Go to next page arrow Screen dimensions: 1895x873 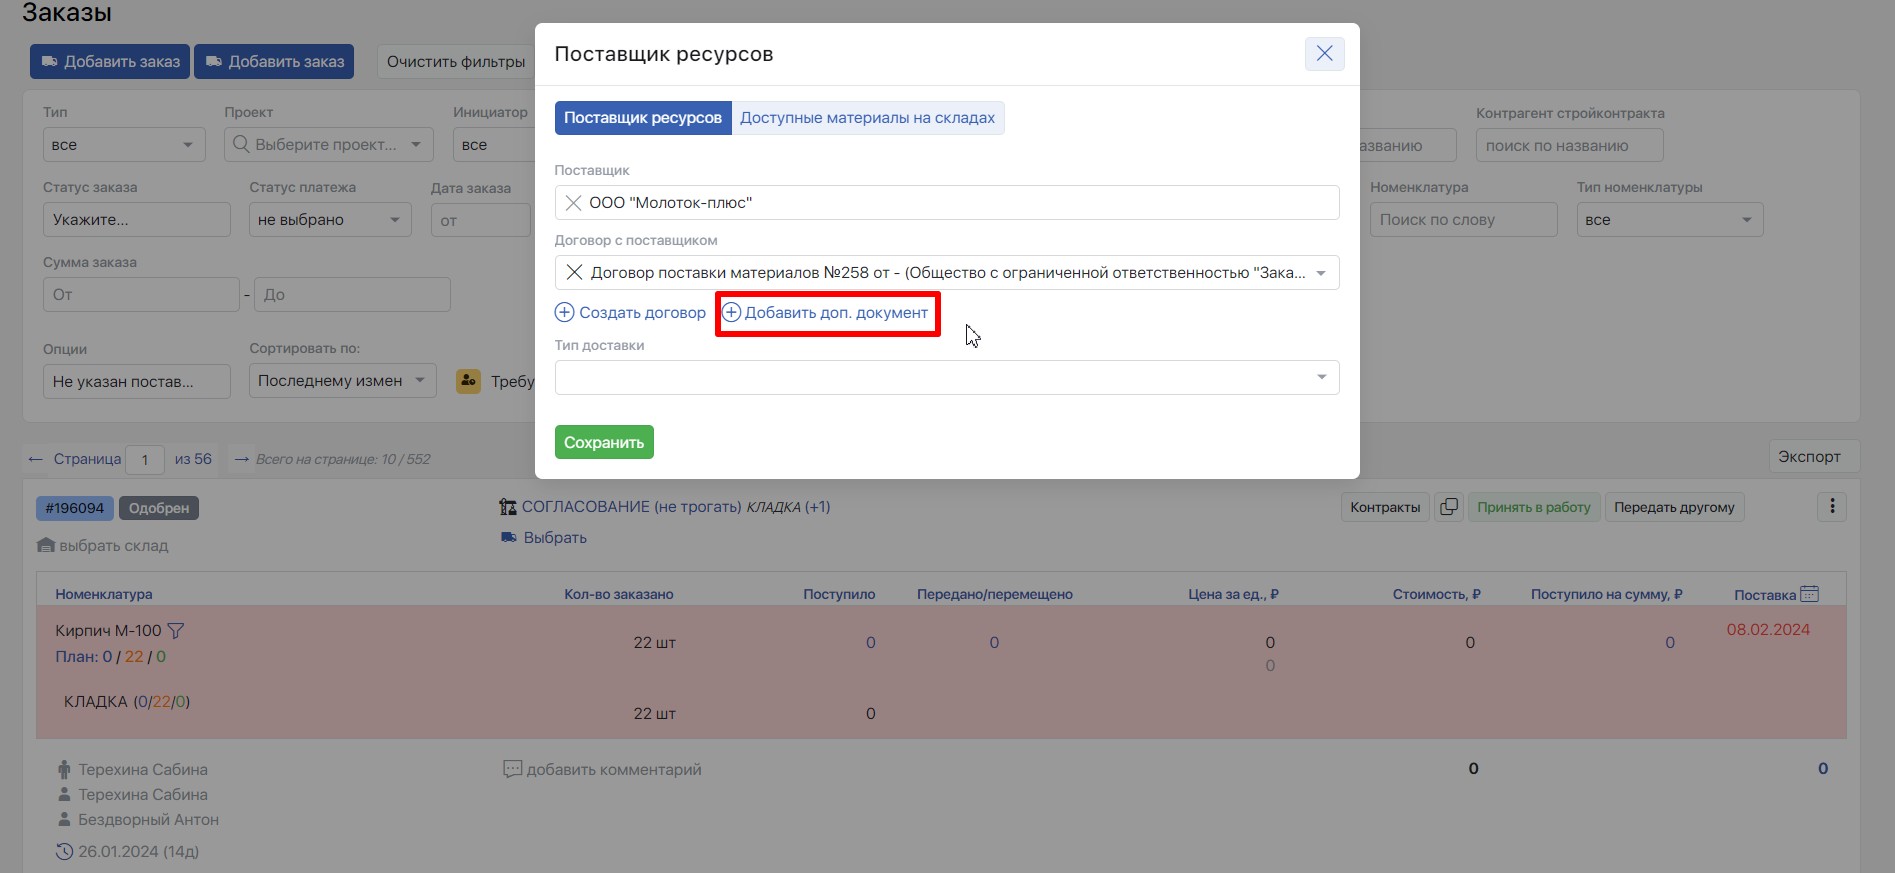pyautogui.click(x=241, y=459)
